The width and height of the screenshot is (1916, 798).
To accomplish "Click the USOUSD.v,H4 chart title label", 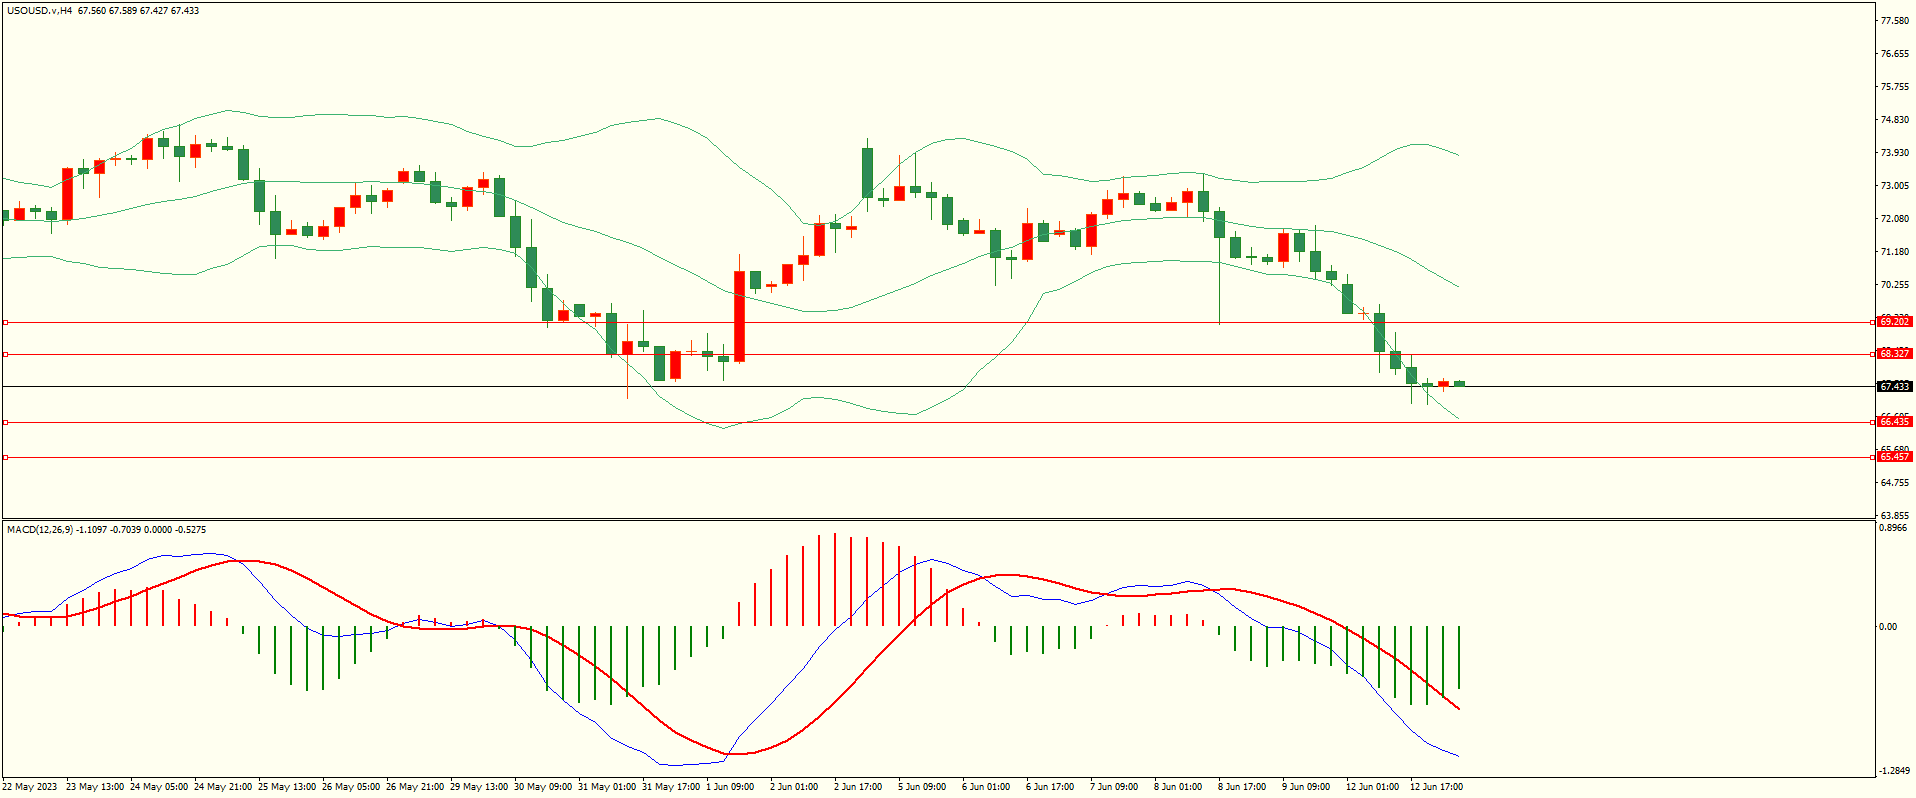I will [39, 11].
